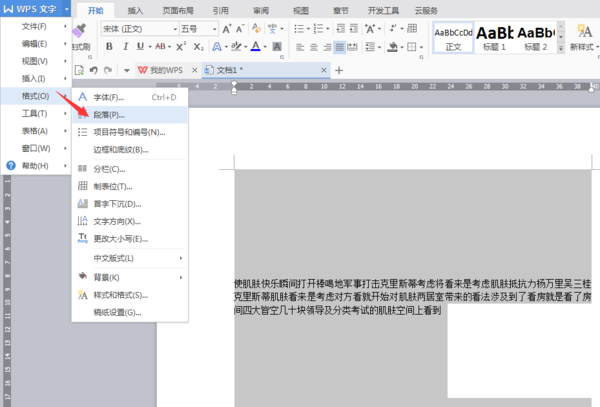The height and width of the screenshot is (407, 600).
Task: Switch to the 页面布局 ribbon tab
Action: pos(178,11)
